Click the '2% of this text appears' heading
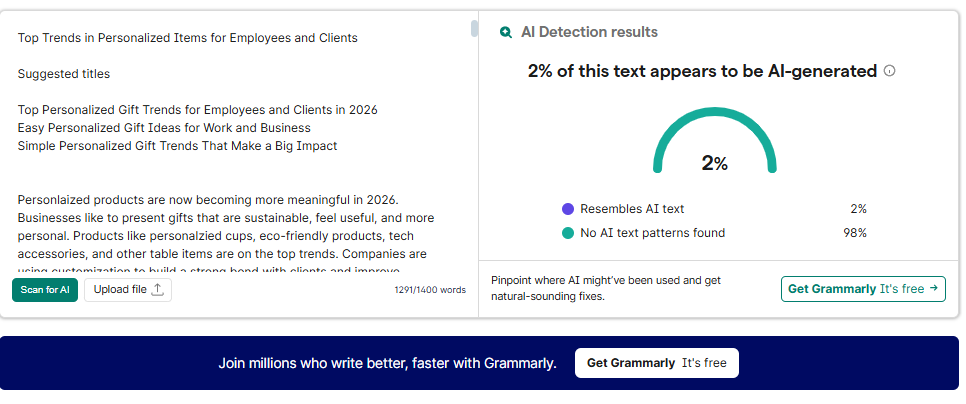The image size is (966, 404). pos(702,71)
